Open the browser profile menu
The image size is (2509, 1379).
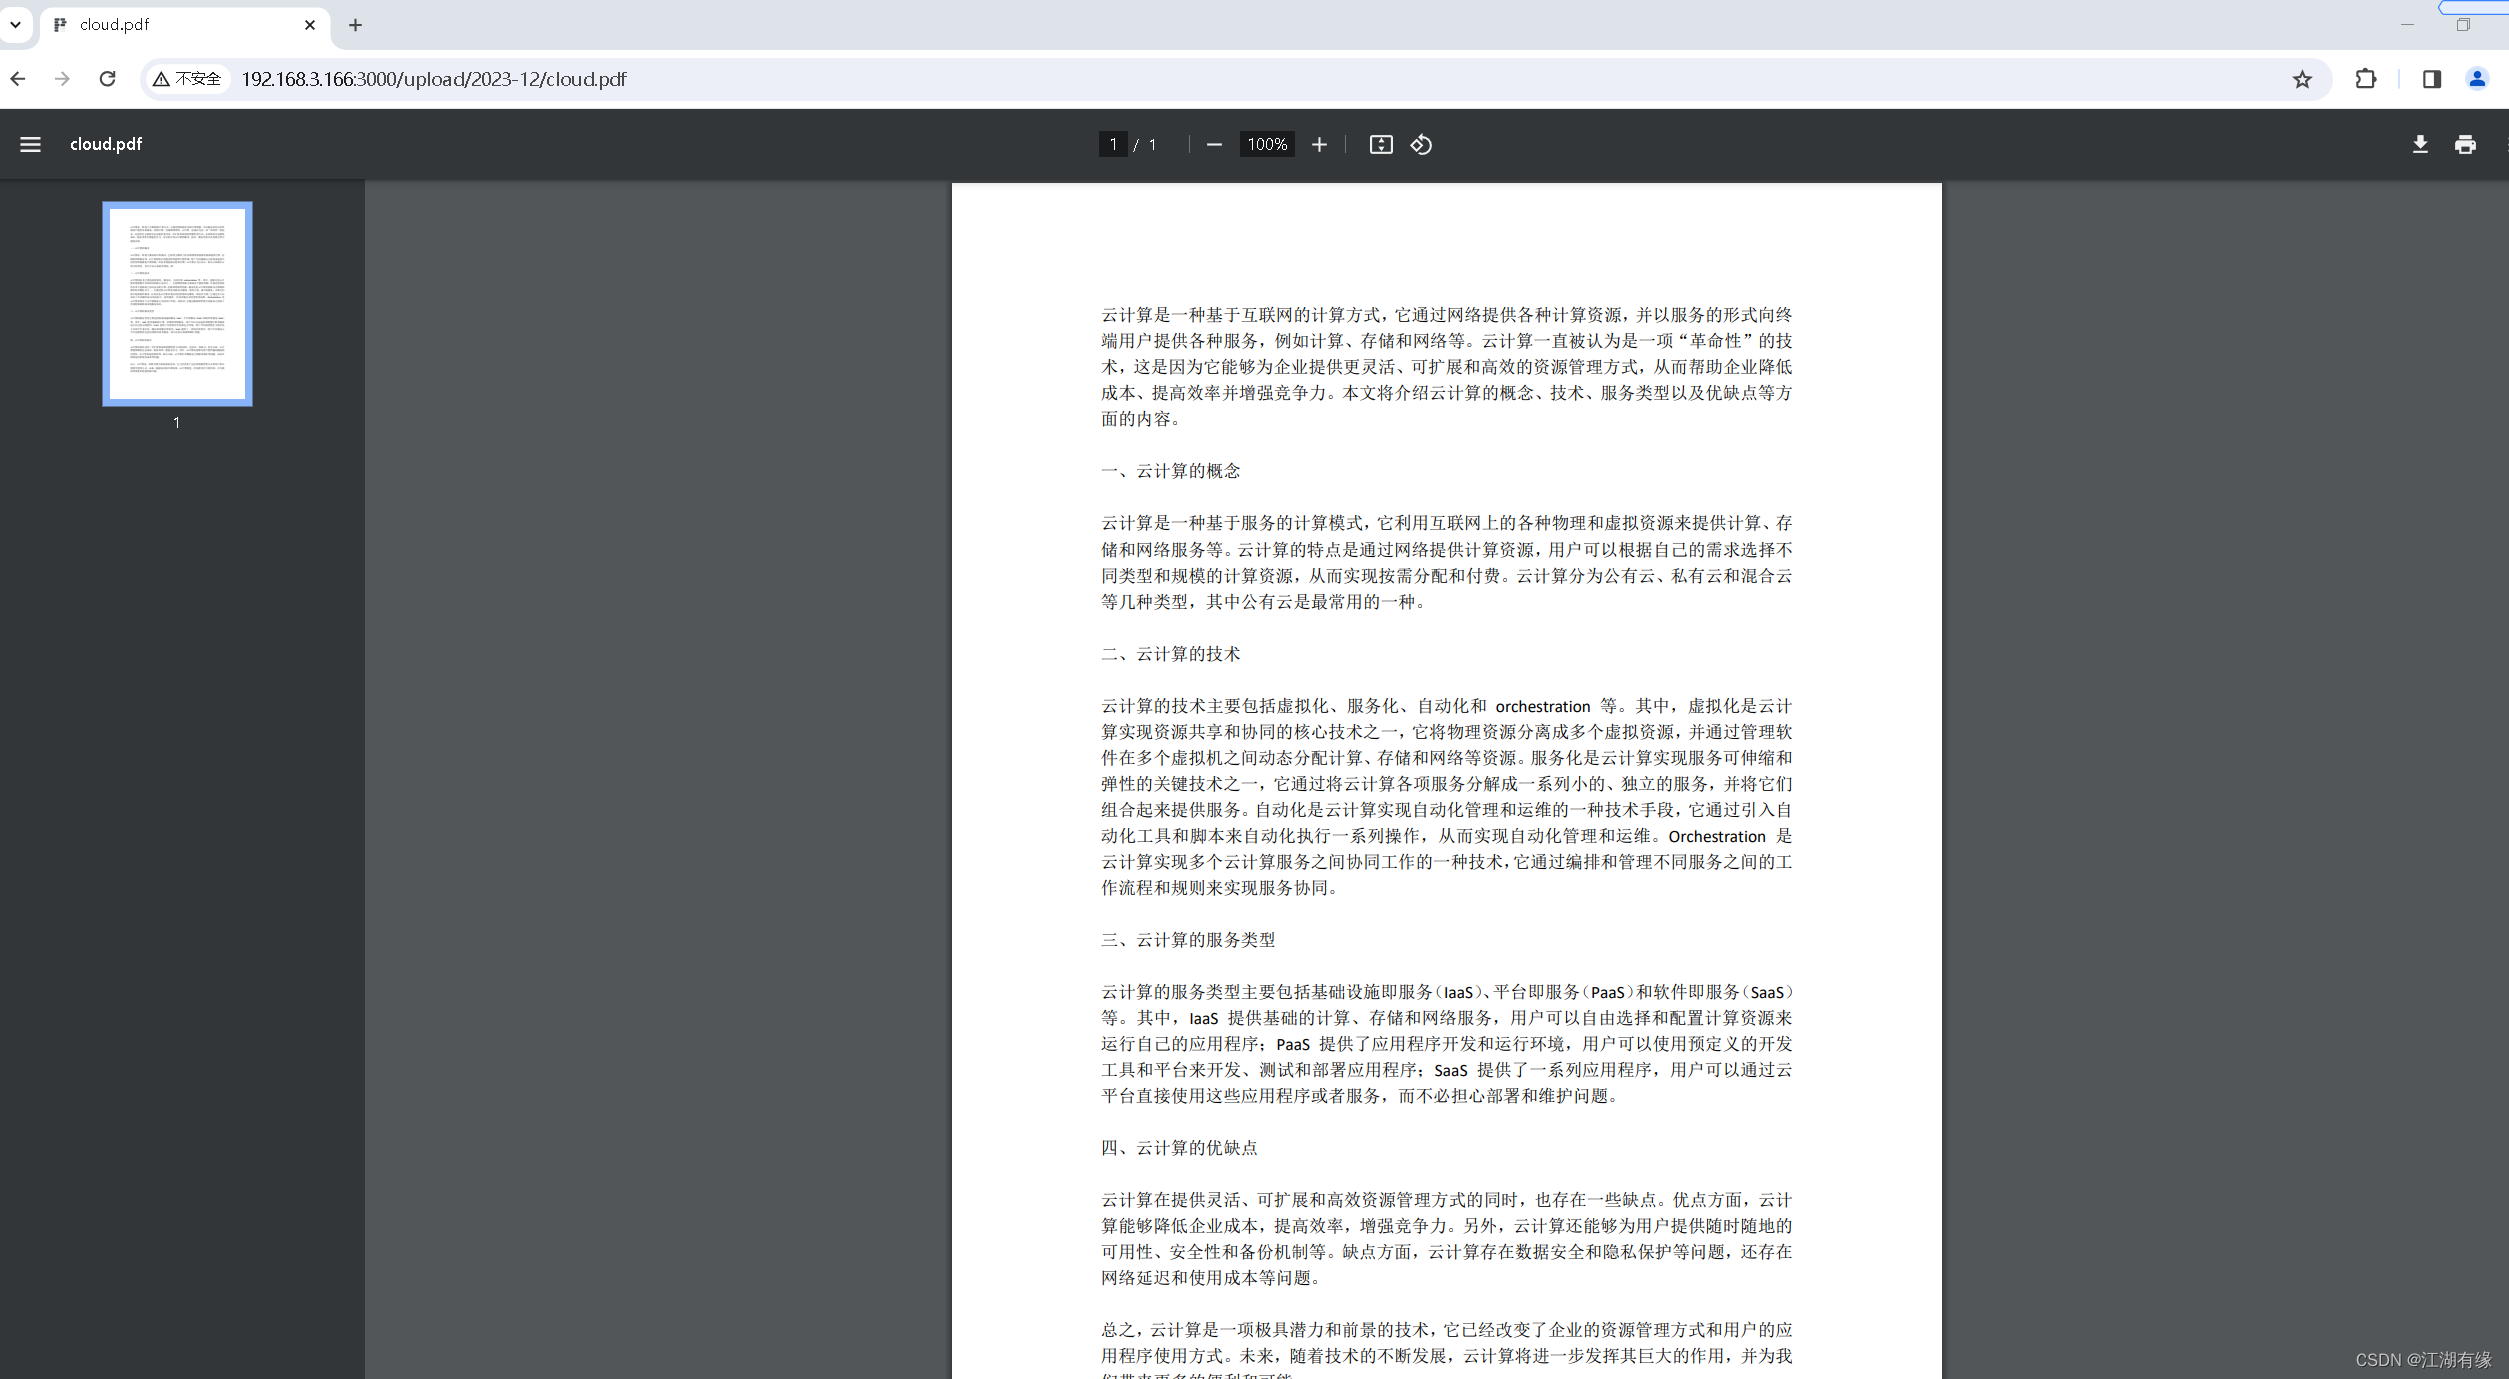(x=2477, y=79)
